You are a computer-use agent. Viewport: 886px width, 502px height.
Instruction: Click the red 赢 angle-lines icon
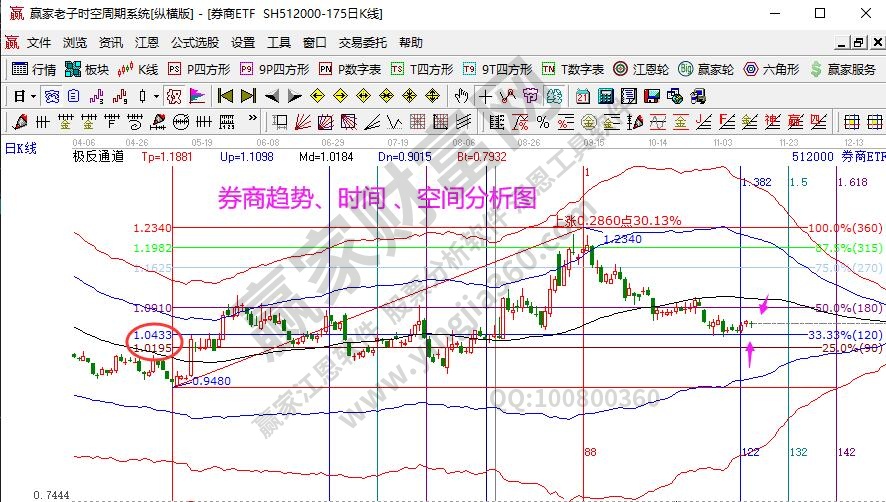point(796,122)
